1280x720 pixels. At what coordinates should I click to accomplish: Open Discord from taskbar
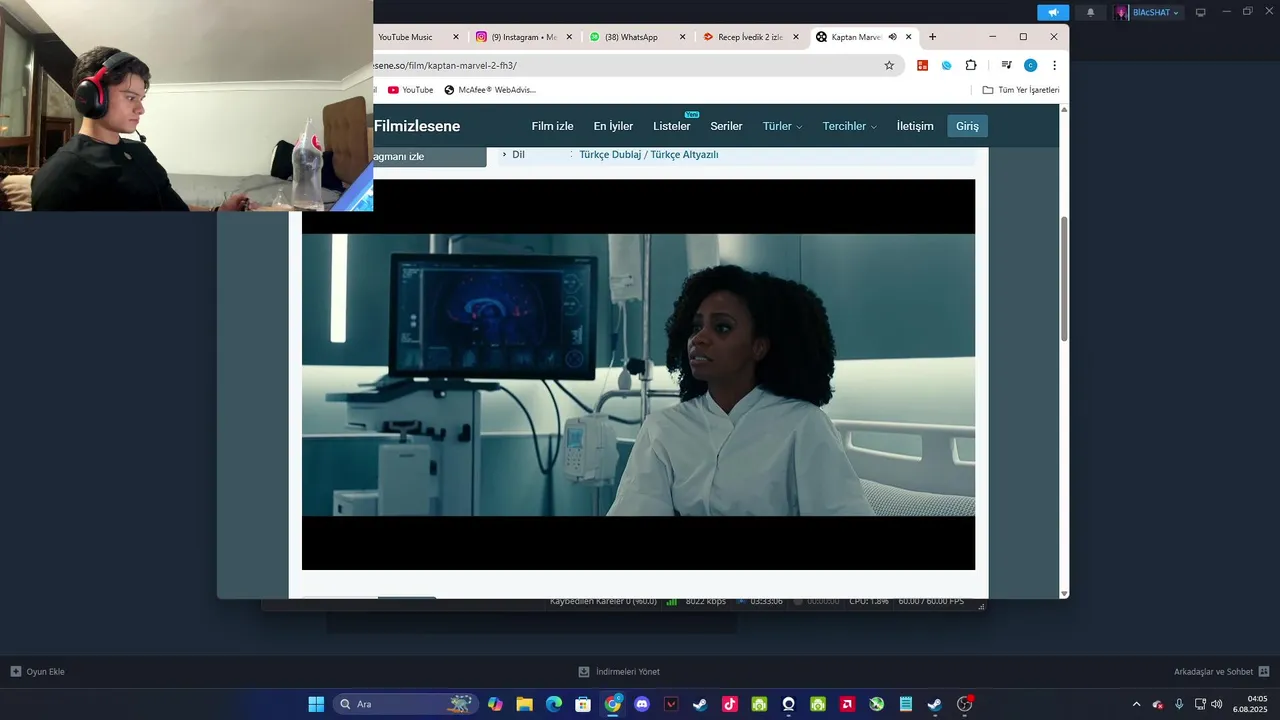pos(642,704)
